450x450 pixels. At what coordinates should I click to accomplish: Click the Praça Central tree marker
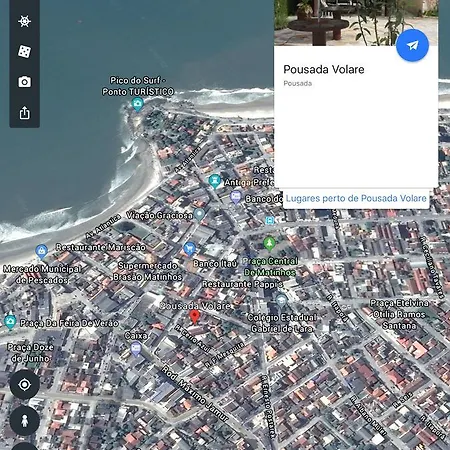point(269,243)
